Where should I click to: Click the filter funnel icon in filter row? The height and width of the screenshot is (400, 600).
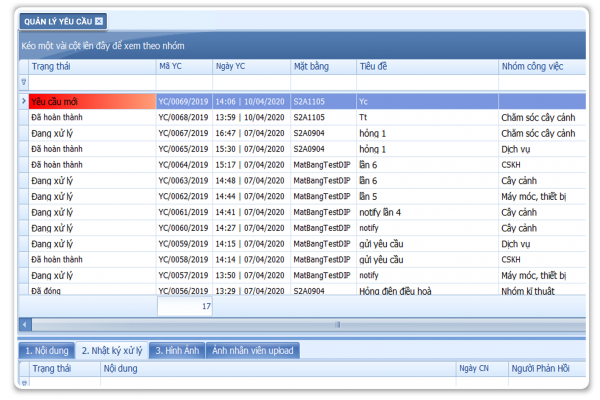coord(24,82)
